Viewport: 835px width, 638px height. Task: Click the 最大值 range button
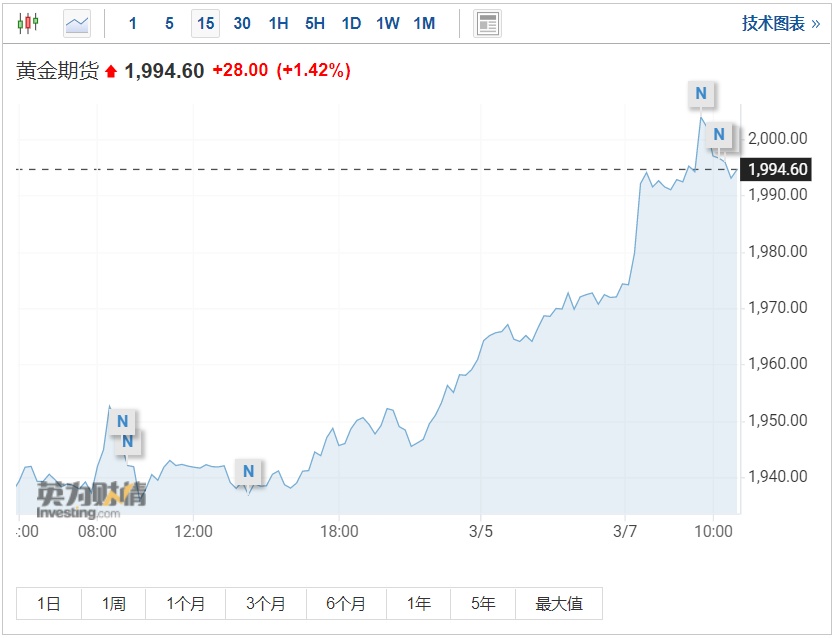(559, 603)
